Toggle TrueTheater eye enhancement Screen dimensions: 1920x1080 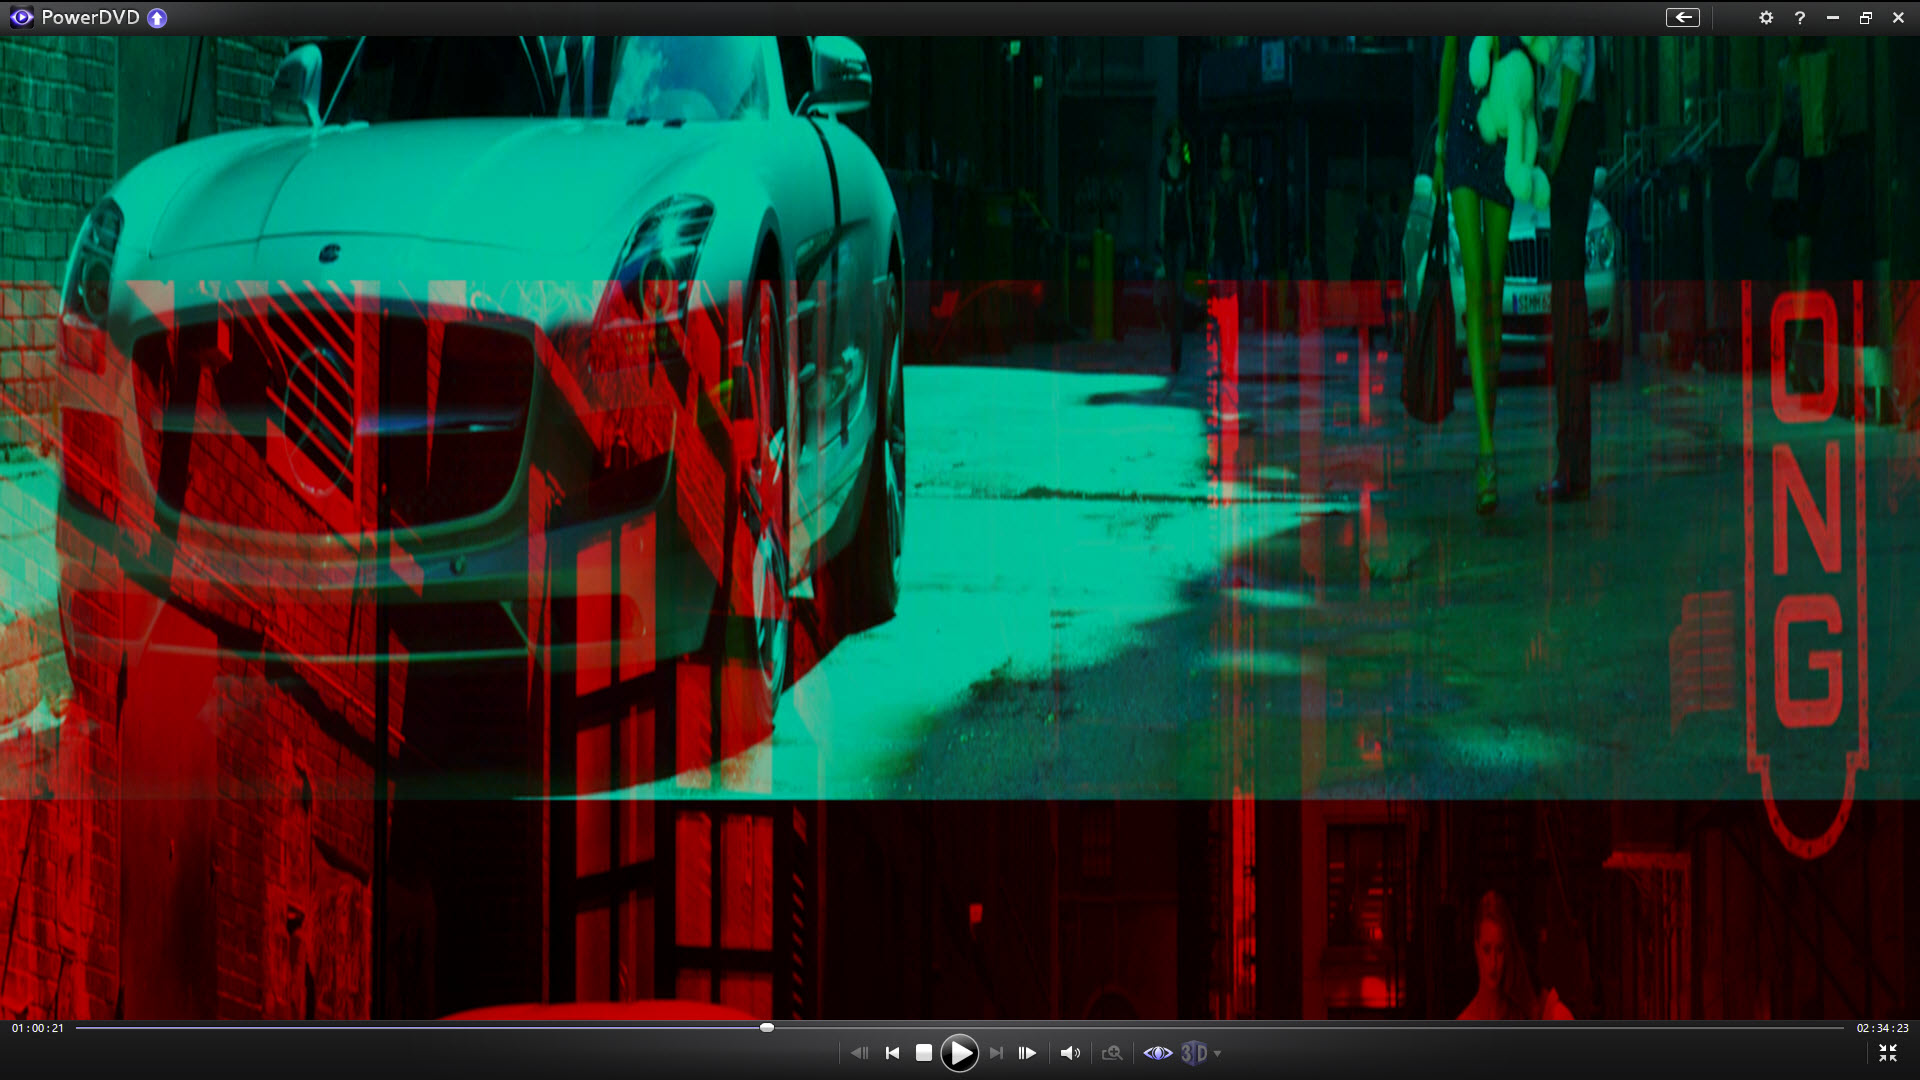[x=1157, y=1053]
